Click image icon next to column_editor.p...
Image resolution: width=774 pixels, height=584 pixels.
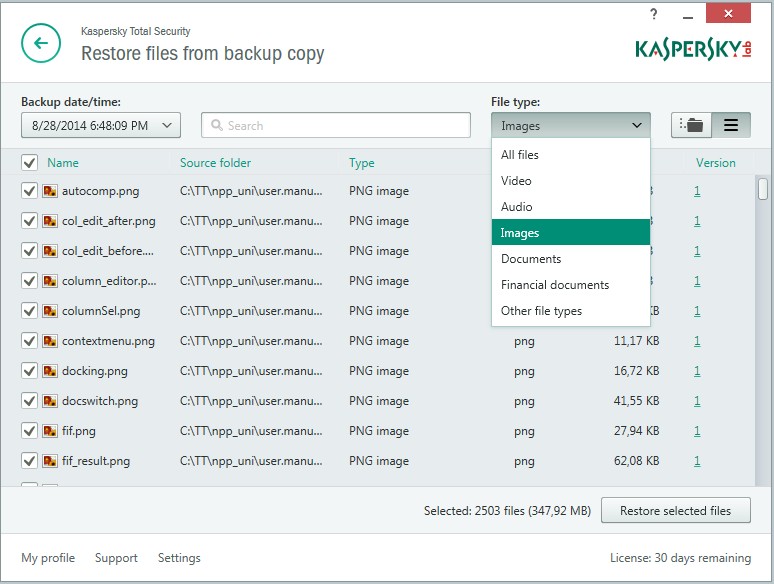[49, 280]
